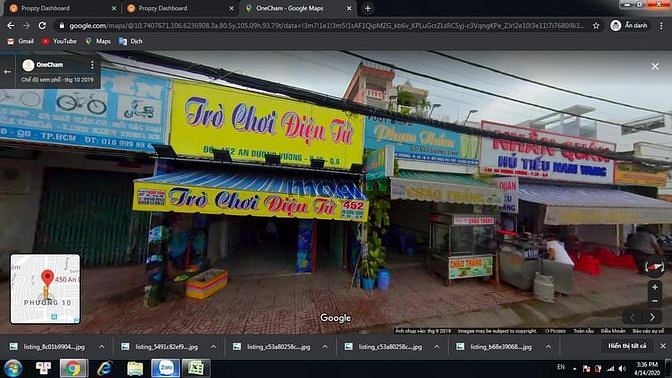Click the Street View compass control
672x378 pixels.
coord(654,267)
